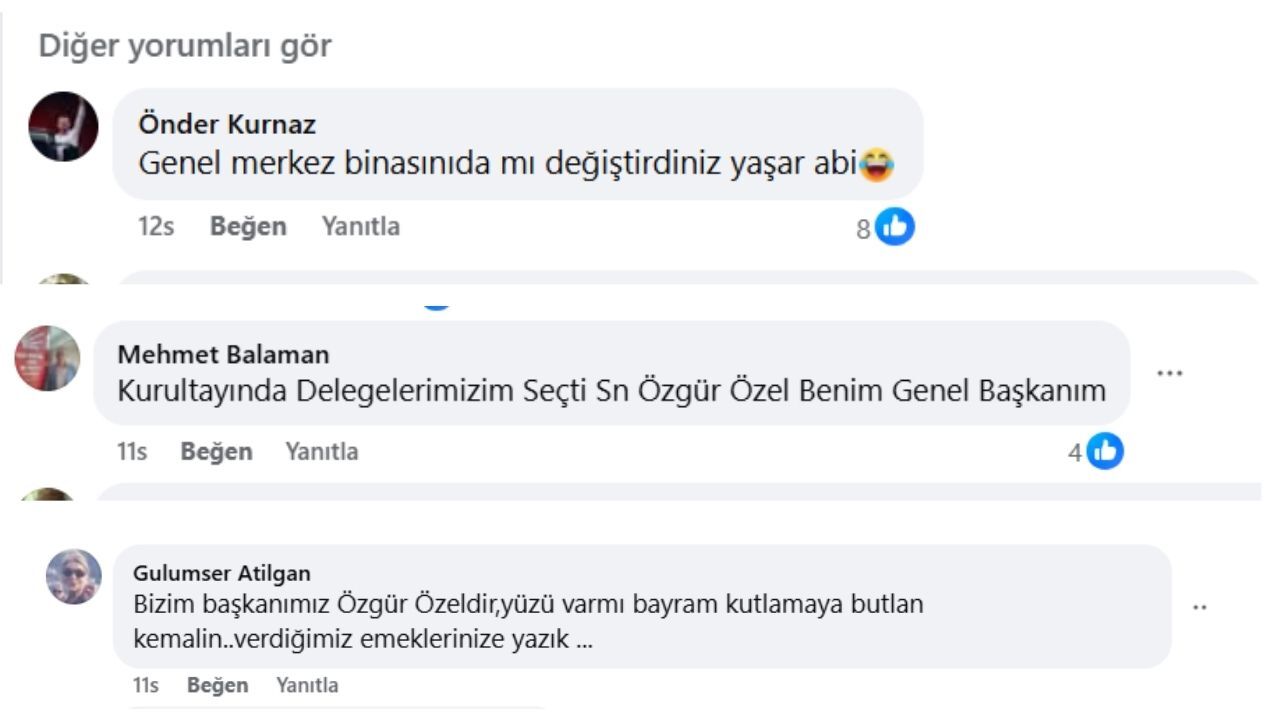1280x720 pixels.
Task: Like Önder Kurnaz's comment with Beğen
Action: point(248,227)
